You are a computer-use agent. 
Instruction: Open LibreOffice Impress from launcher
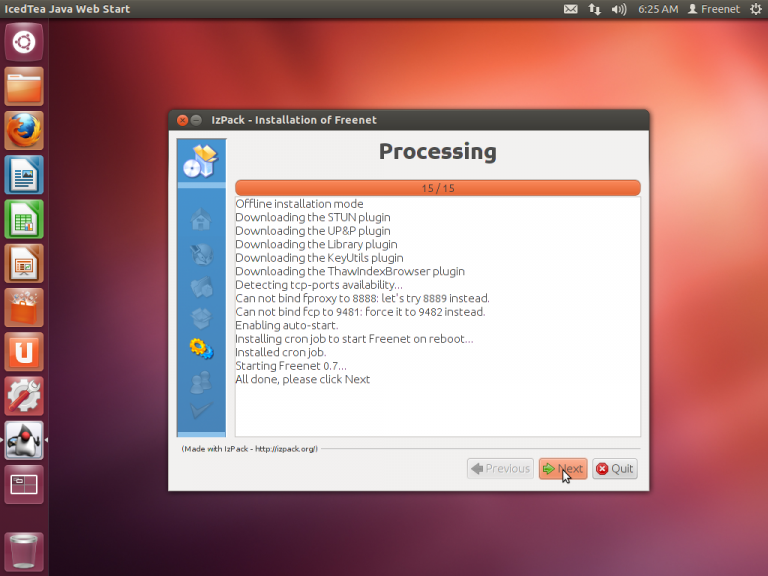pos(24,262)
